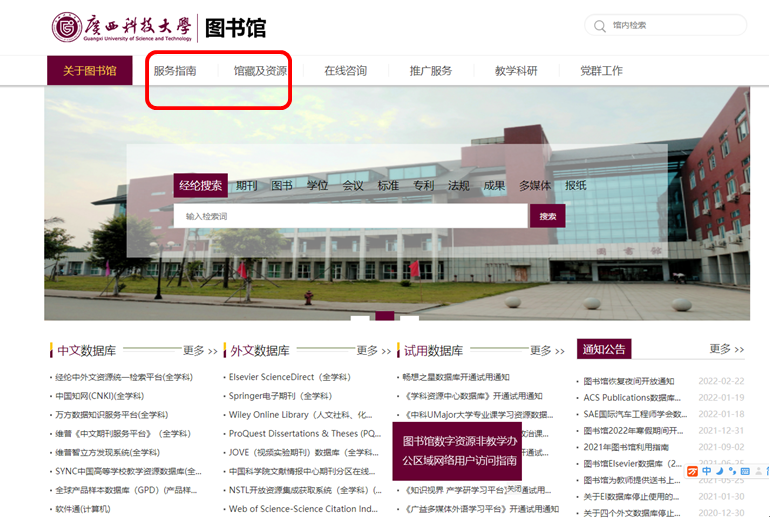770x529 pixels.
Task: Open Wiley Online Library link
Action: (301, 415)
